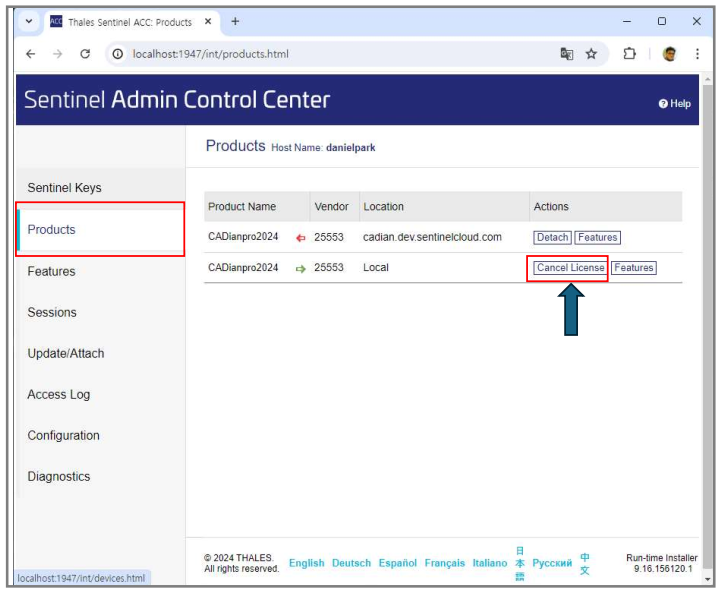Click Detach for the cloud license
The image size is (718, 589).
click(x=552, y=237)
